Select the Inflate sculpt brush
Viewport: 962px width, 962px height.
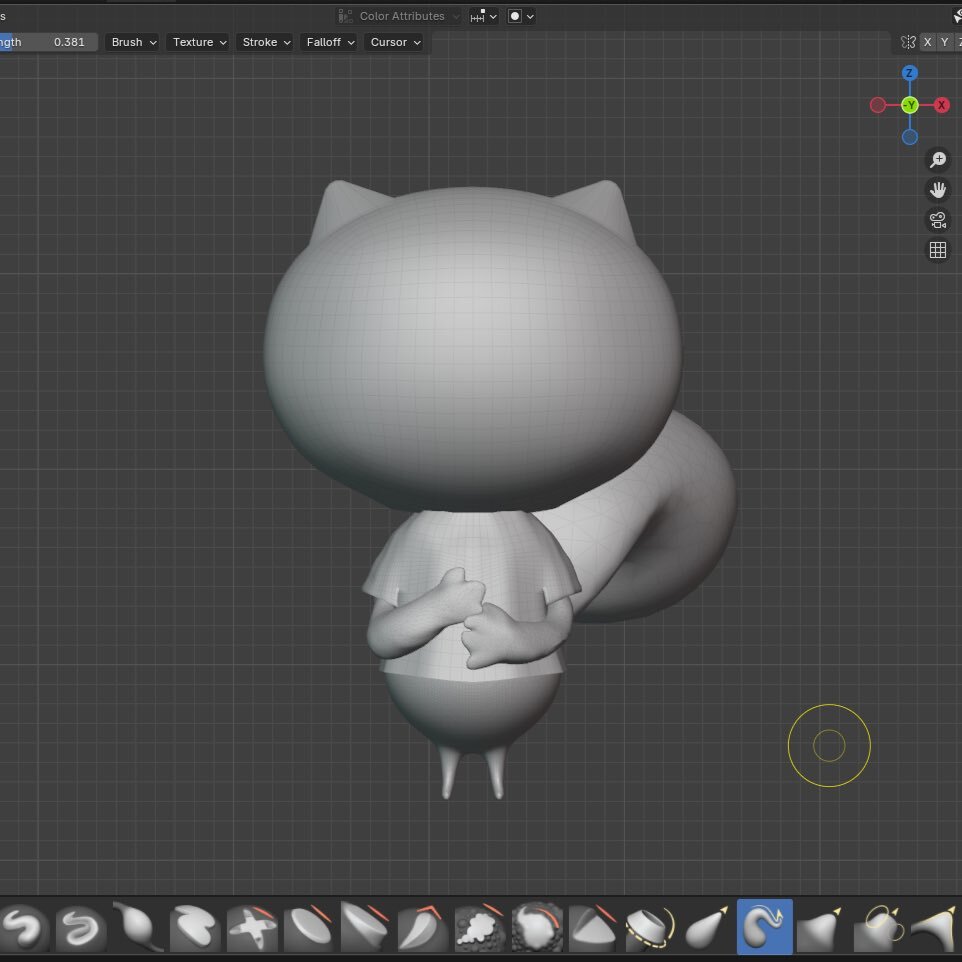(139, 927)
